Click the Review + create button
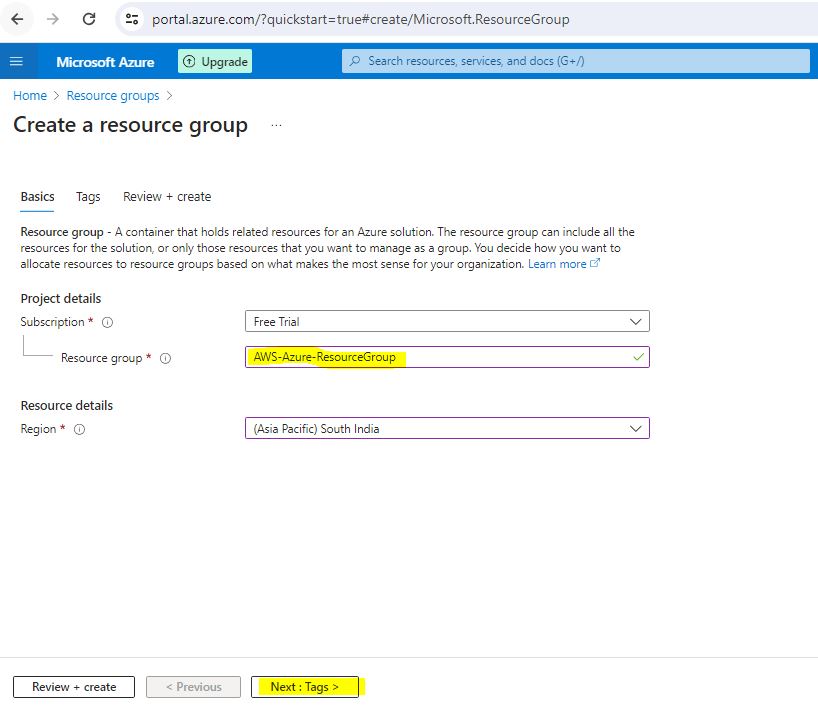The width and height of the screenshot is (818, 710). point(74,687)
